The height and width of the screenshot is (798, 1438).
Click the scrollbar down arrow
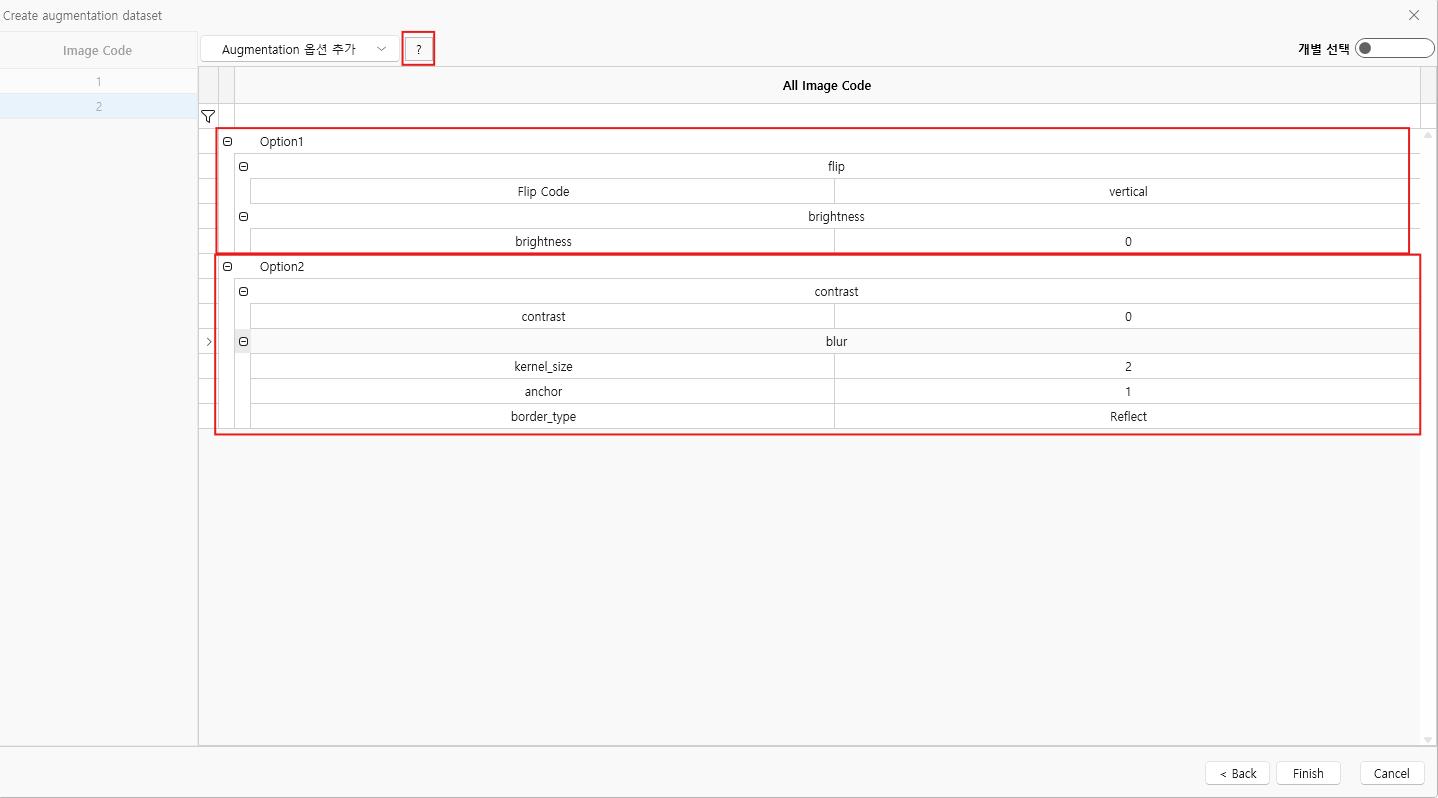(1427, 739)
